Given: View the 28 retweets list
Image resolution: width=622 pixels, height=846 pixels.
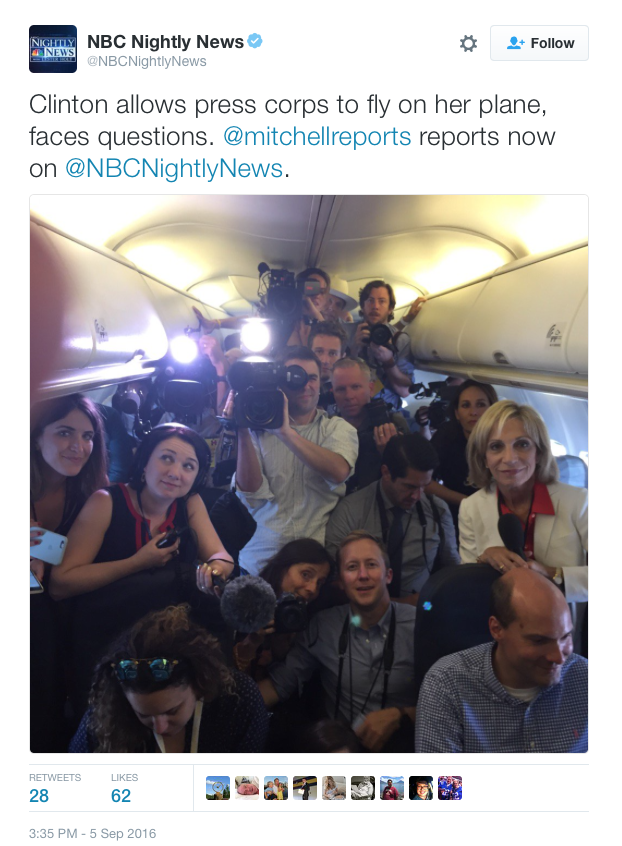Looking at the screenshot, I should pos(54,788).
